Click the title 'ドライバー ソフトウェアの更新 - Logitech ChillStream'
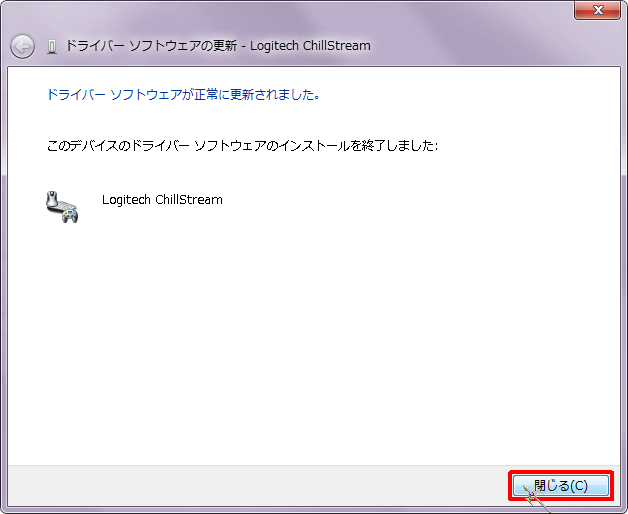Screen dimensions: 628x514 (x=218, y=46)
